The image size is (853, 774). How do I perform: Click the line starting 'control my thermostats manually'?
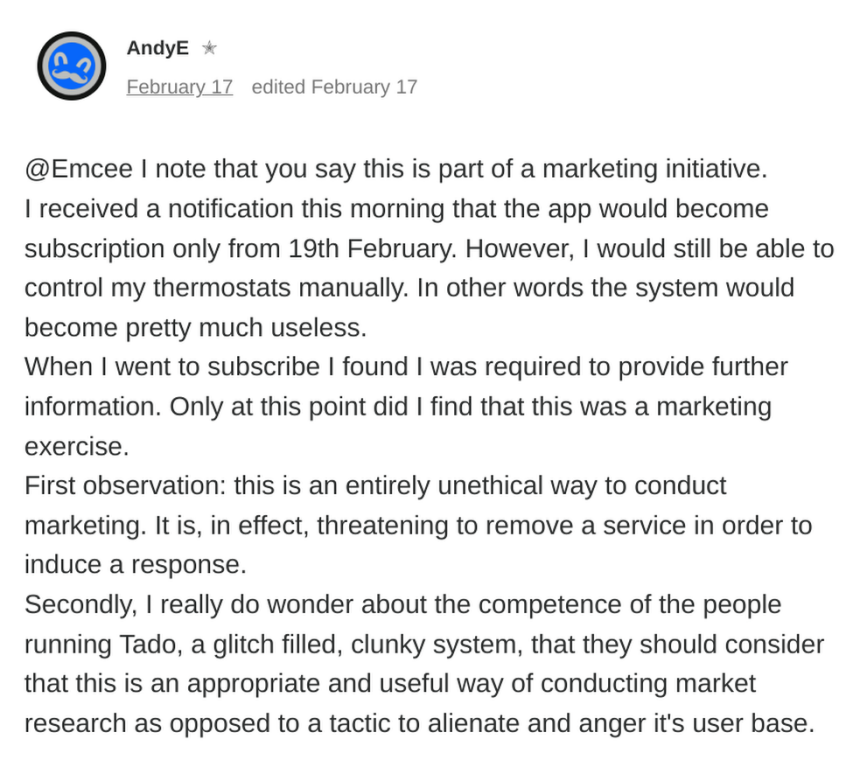[x=409, y=288]
